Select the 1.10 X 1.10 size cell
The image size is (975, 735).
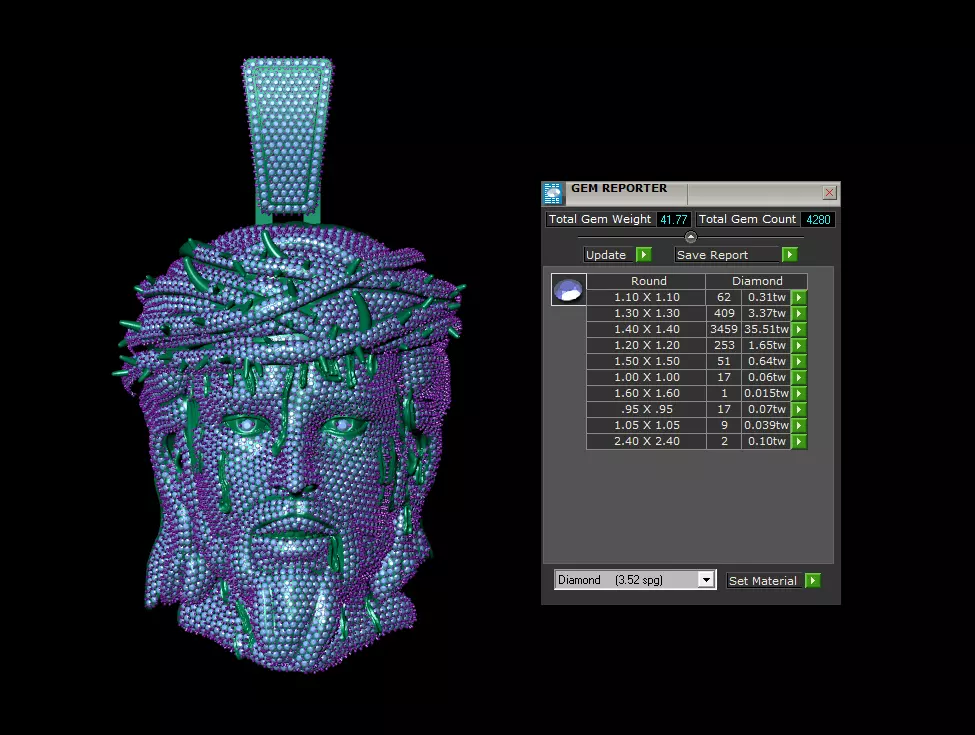coord(646,297)
